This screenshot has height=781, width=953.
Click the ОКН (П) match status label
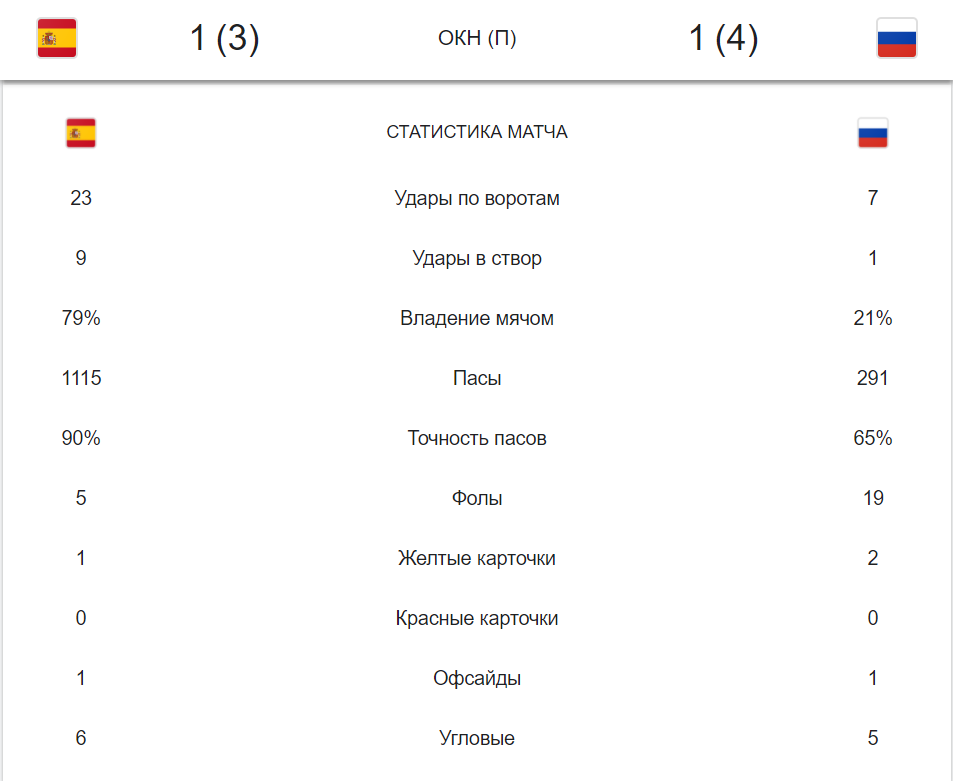coord(477,39)
